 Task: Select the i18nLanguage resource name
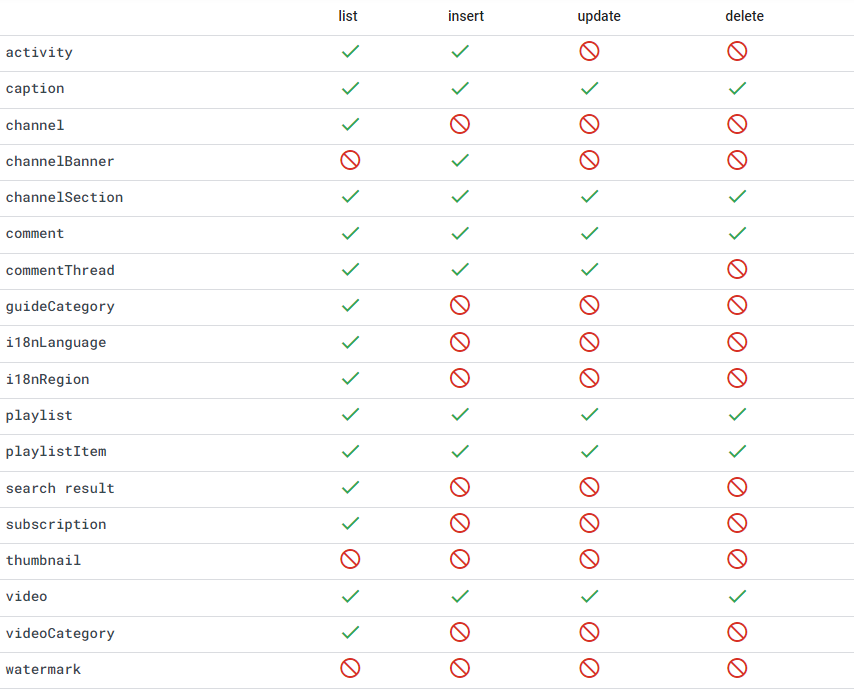click(x=56, y=343)
